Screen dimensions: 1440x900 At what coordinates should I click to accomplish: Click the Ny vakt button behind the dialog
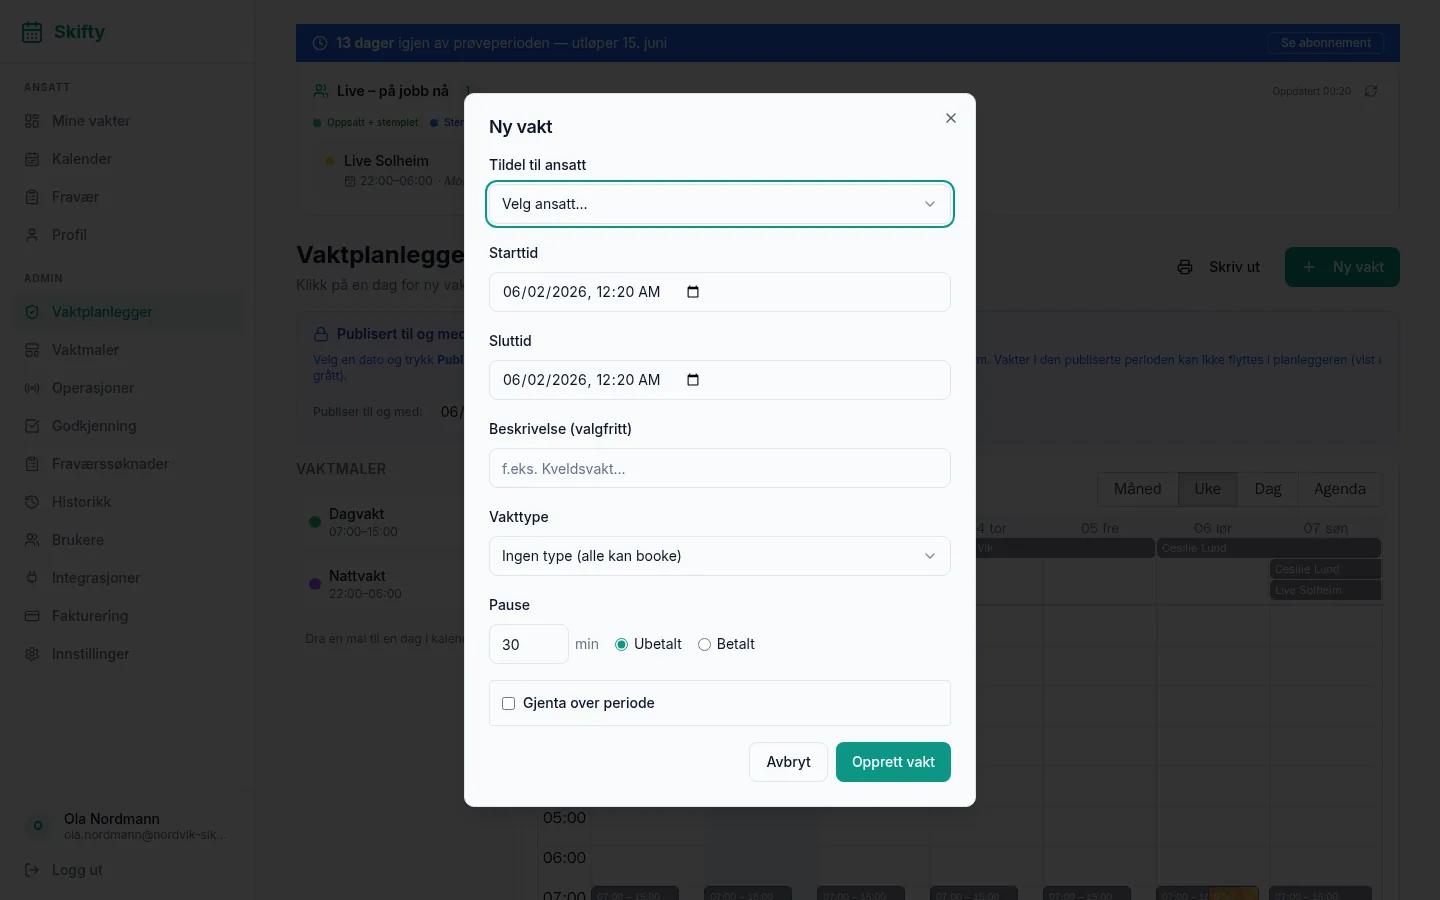click(1342, 267)
